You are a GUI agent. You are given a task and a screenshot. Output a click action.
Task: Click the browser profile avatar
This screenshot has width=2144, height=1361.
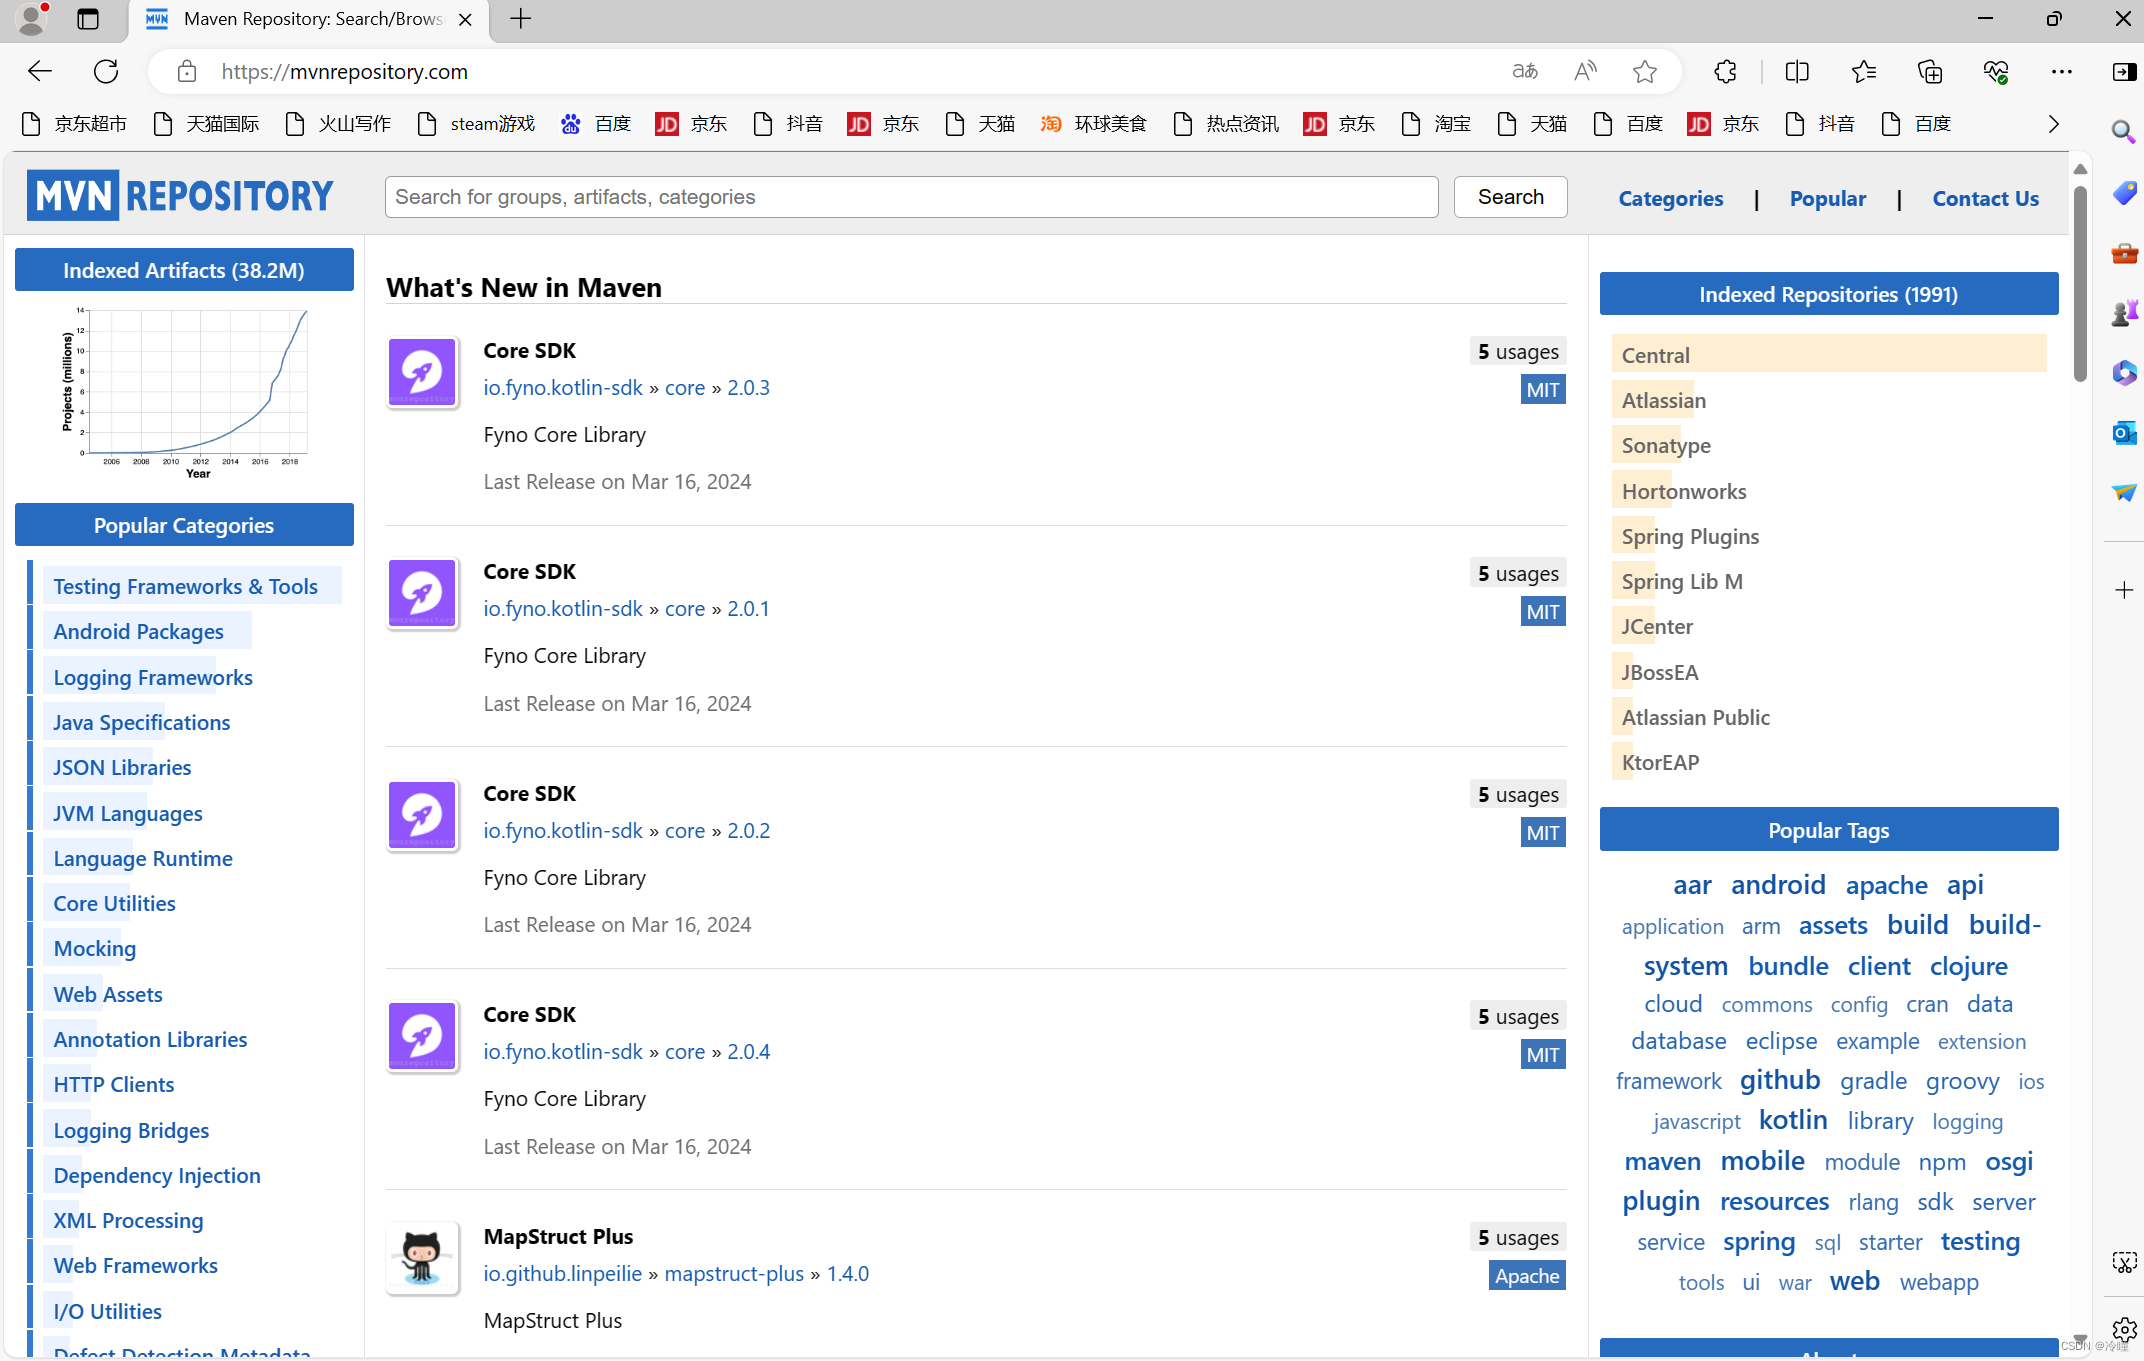pyautogui.click(x=32, y=19)
